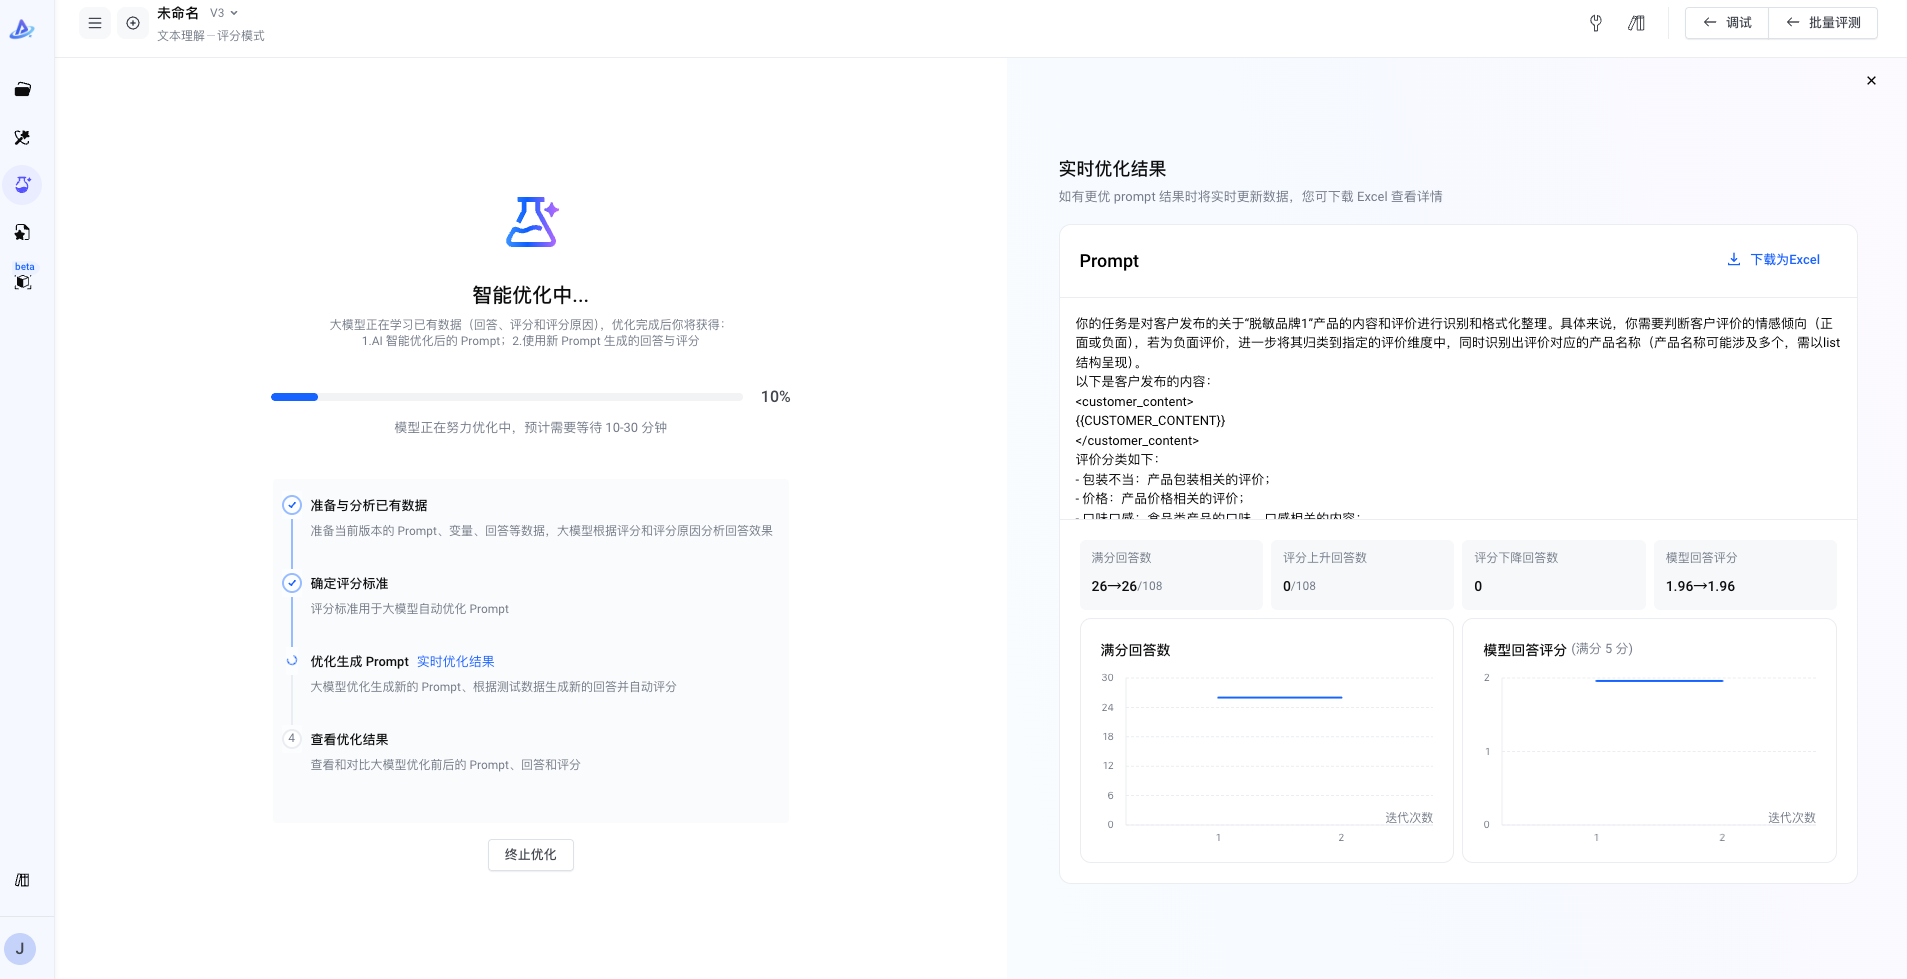Screen dimensions: 1907x979
Task: Click the 模型回答评分 stat card
Action: pos(1745,574)
